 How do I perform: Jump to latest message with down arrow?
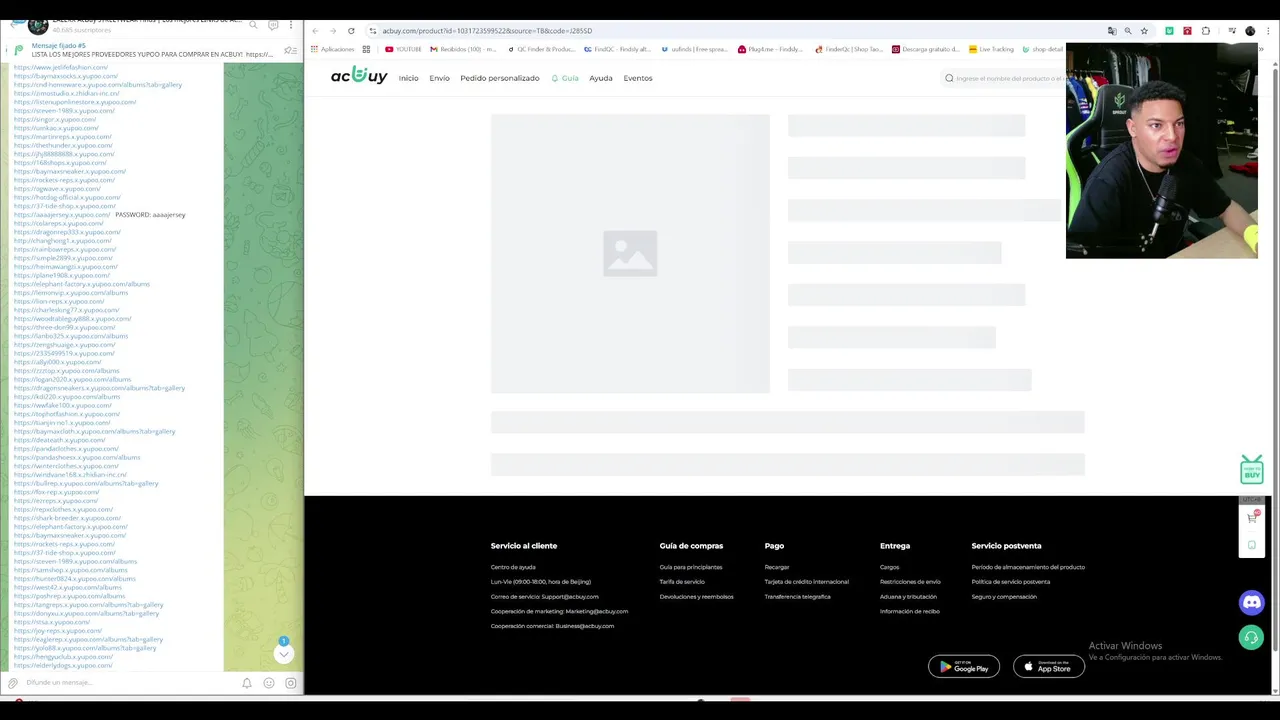click(284, 654)
